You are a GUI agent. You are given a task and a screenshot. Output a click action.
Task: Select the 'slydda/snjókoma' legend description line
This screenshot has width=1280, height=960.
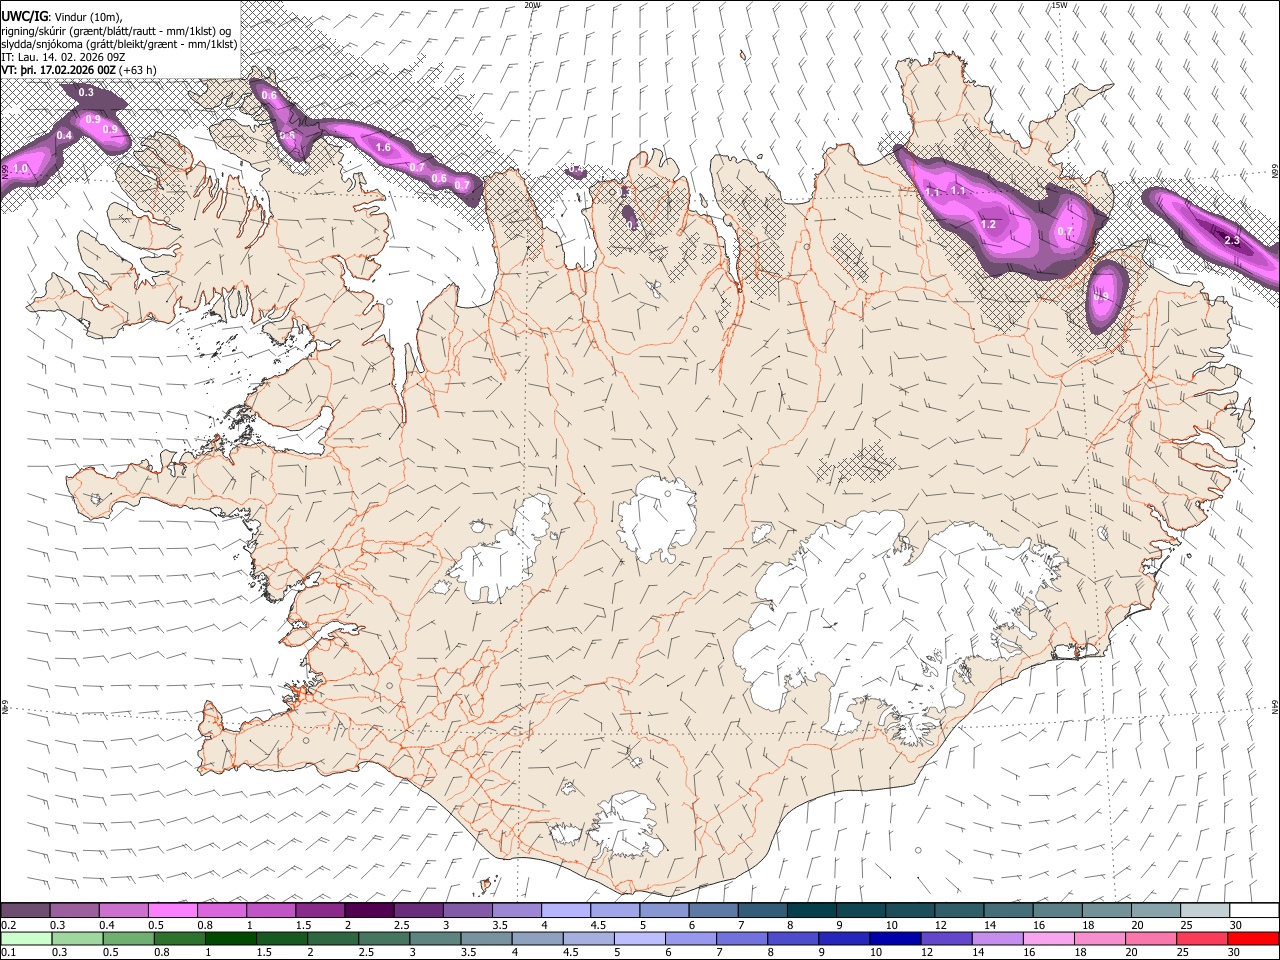pyautogui.click(x=119, y=43)
